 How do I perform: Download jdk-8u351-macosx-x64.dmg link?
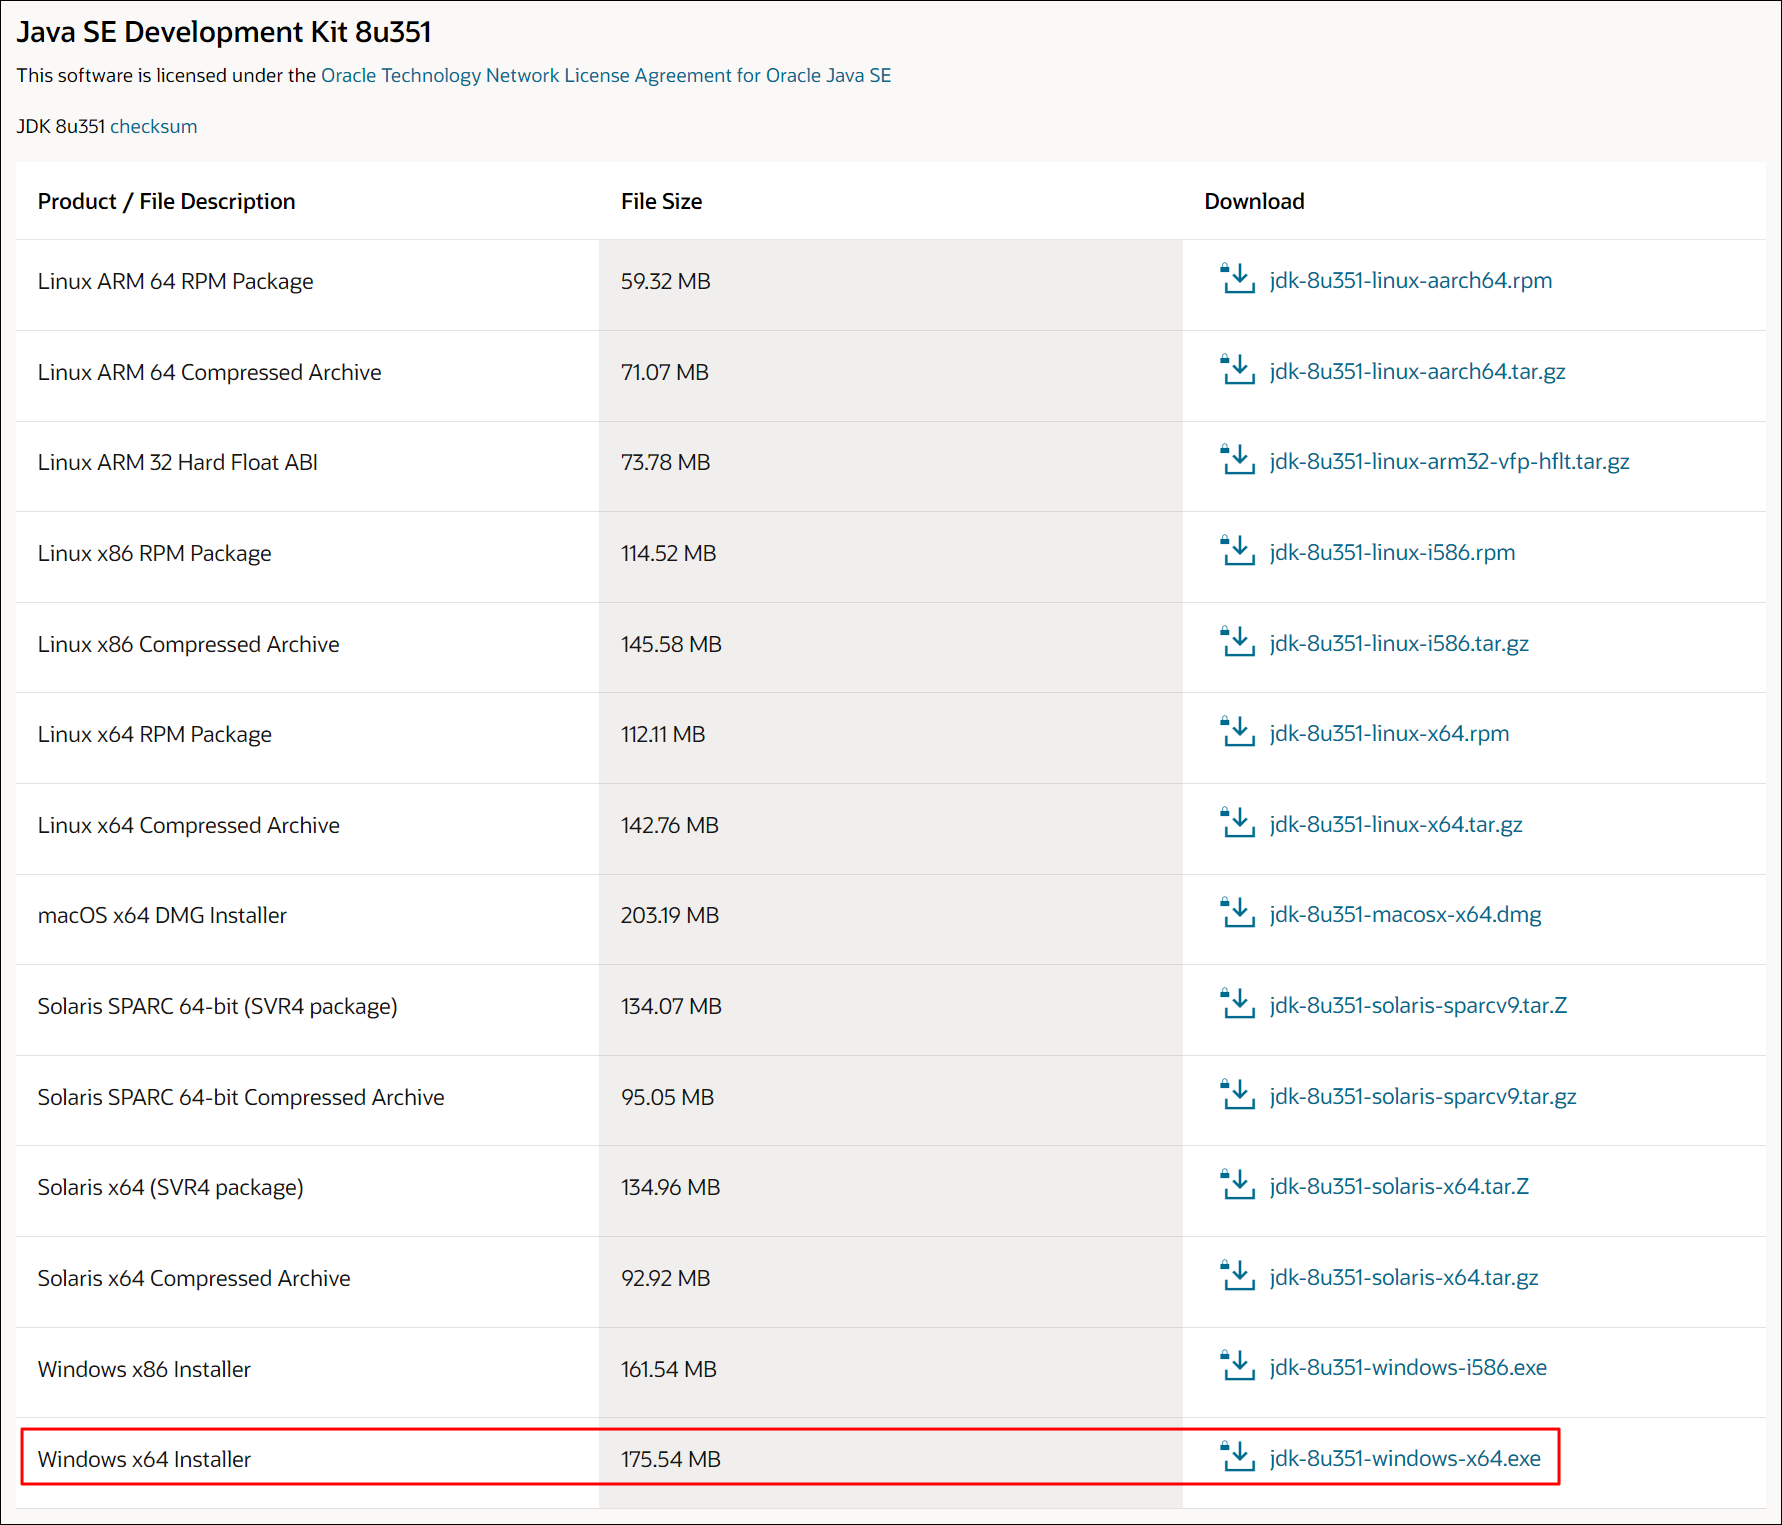[1404, 914]
